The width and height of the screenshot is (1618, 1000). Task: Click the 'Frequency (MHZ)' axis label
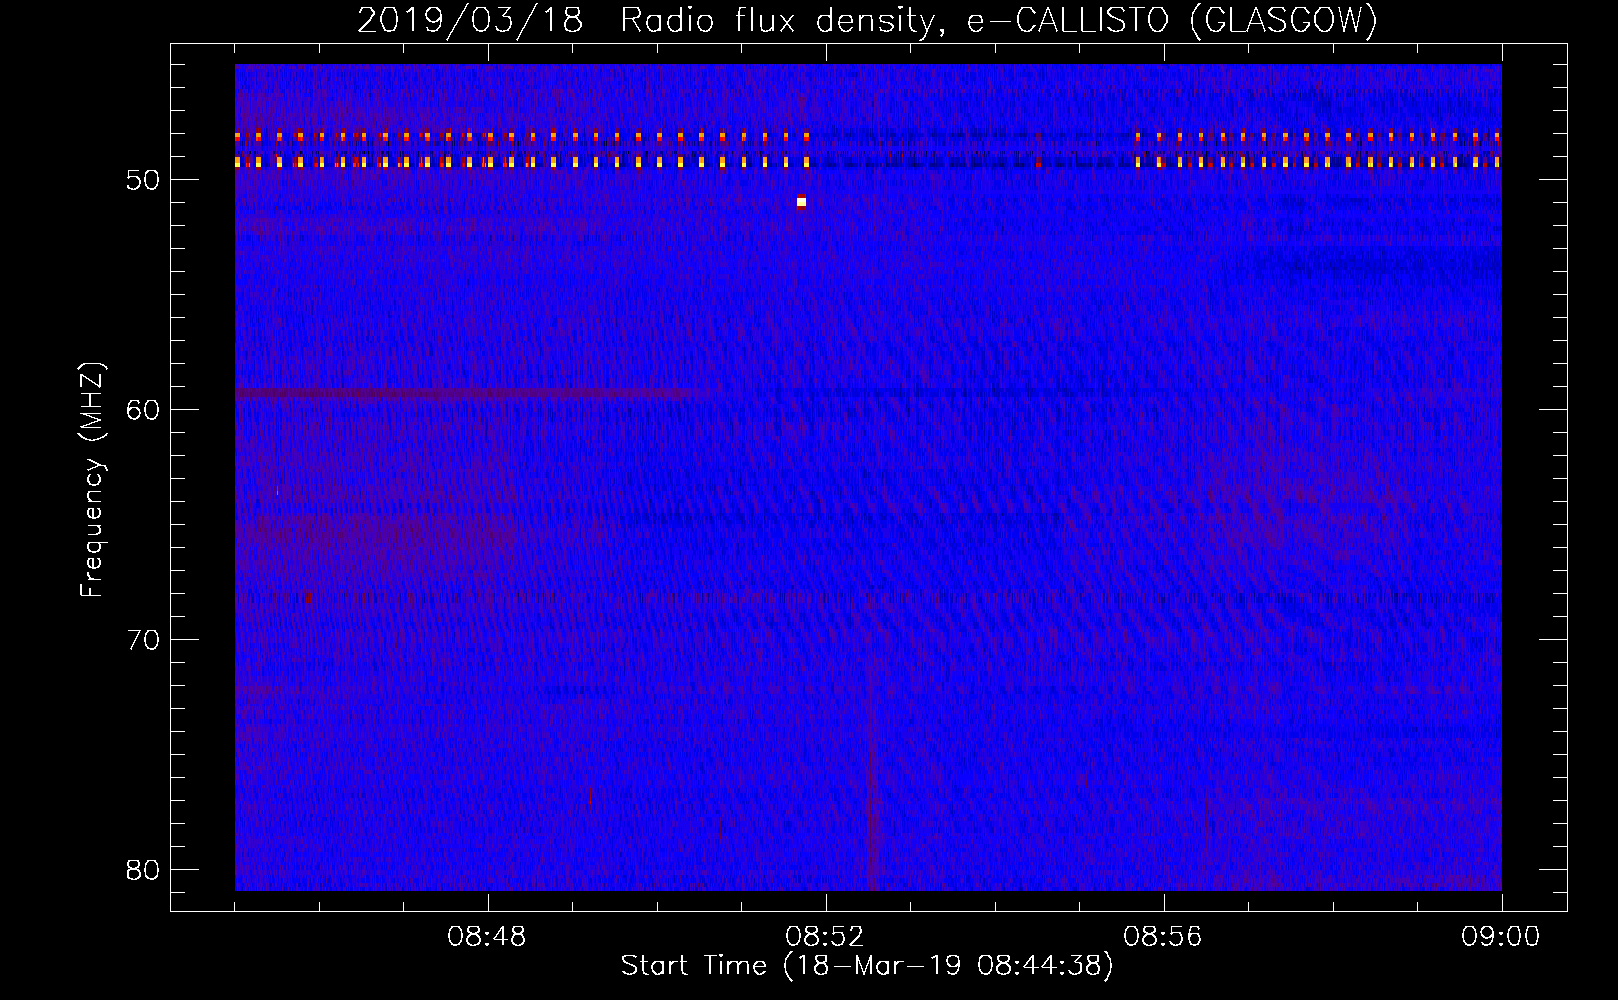[x=92, y=480]
